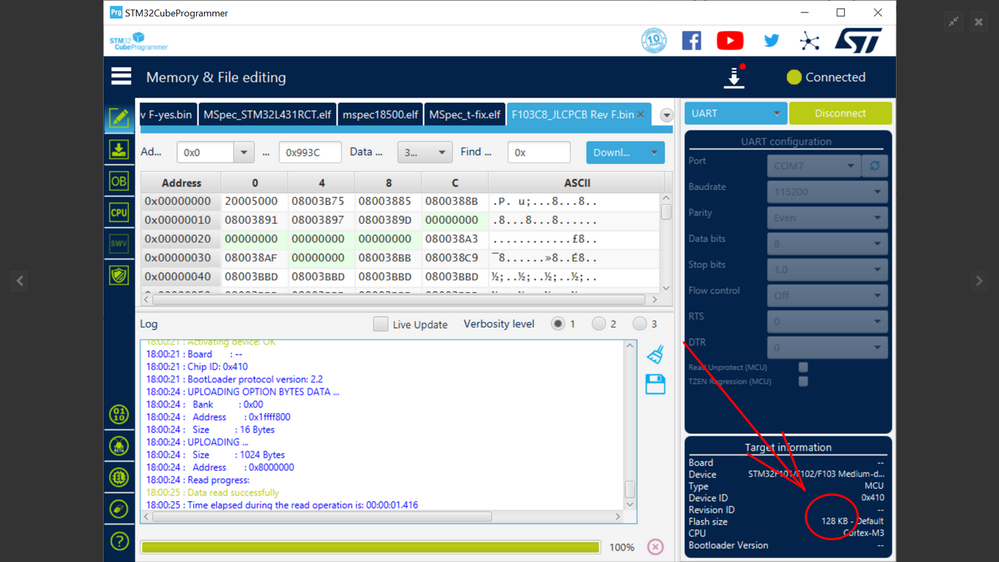This screenshot has width=999, height=562.
Task: Open the 115200 baudrate dropdown
Action: point(827,192)
